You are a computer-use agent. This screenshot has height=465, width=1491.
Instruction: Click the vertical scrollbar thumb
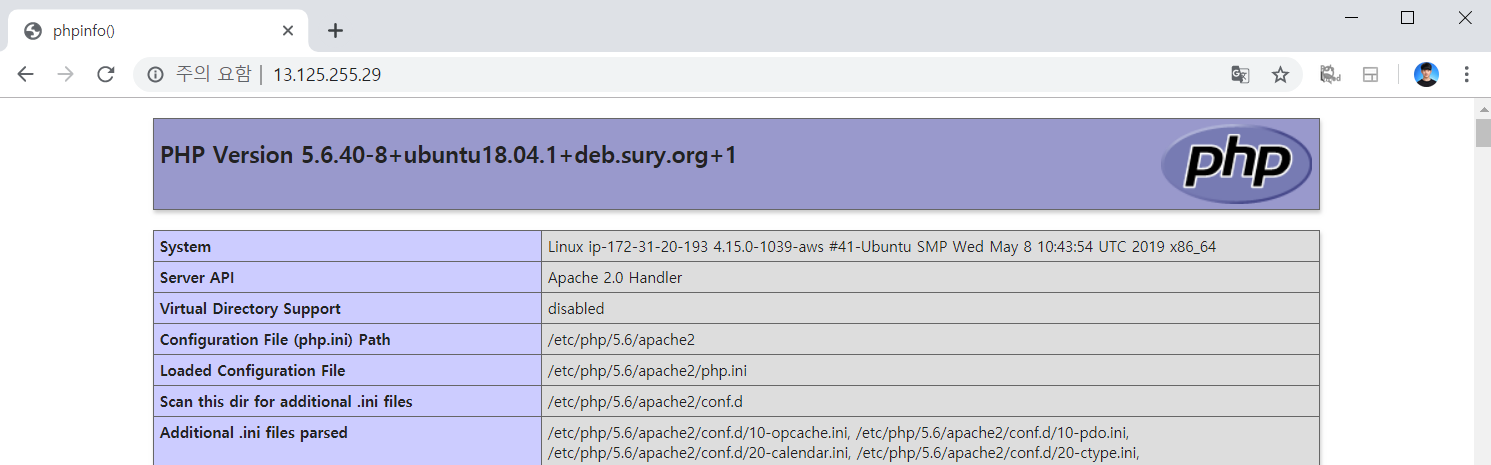(1483, 133)
